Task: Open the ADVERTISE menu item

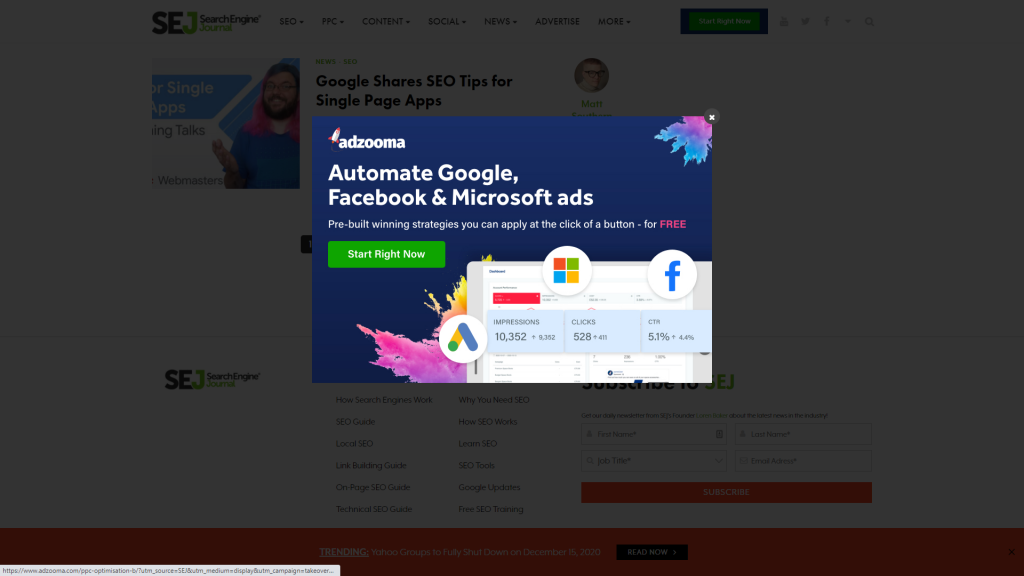Action: (x=557, y=22)
